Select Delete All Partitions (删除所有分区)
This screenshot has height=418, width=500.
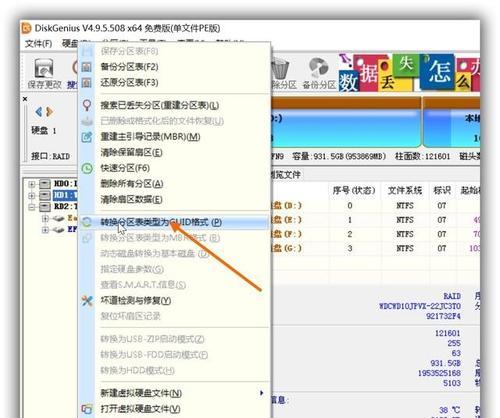pos(132,184)
